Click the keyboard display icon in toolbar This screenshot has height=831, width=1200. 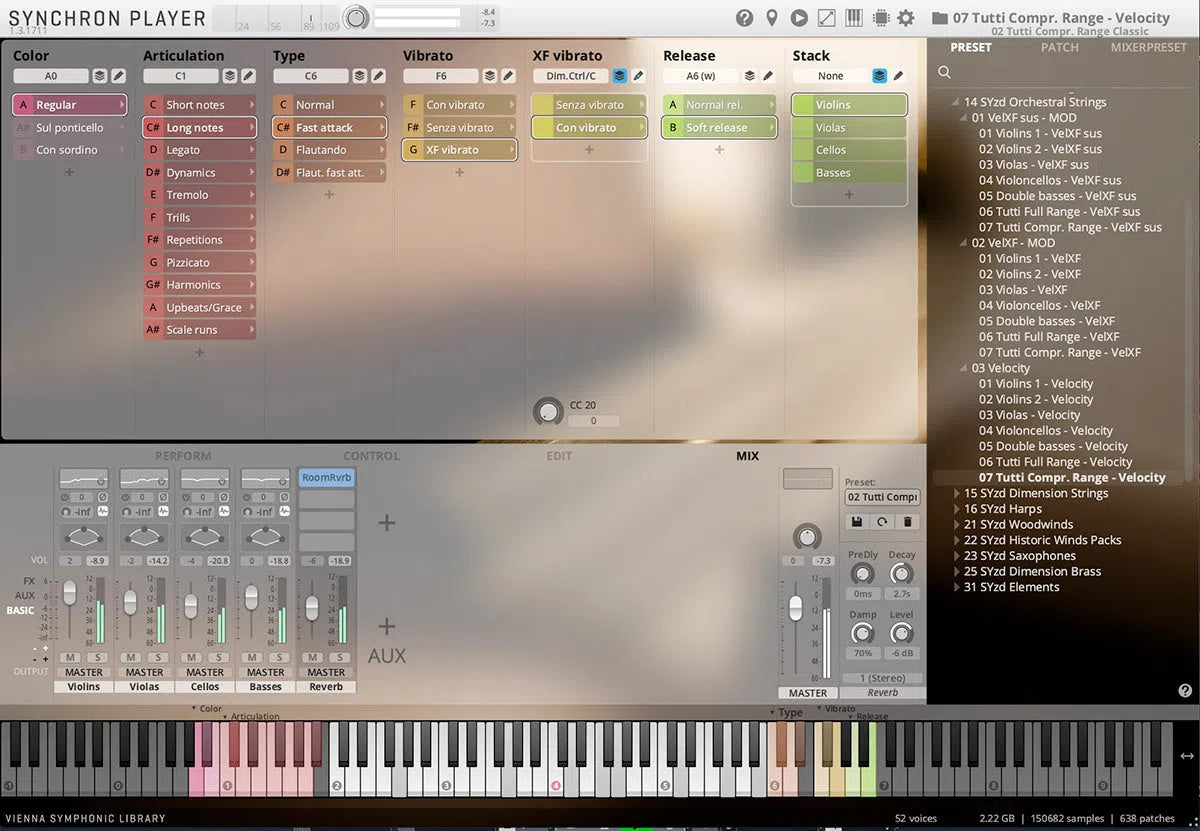(x=854, y=18)
